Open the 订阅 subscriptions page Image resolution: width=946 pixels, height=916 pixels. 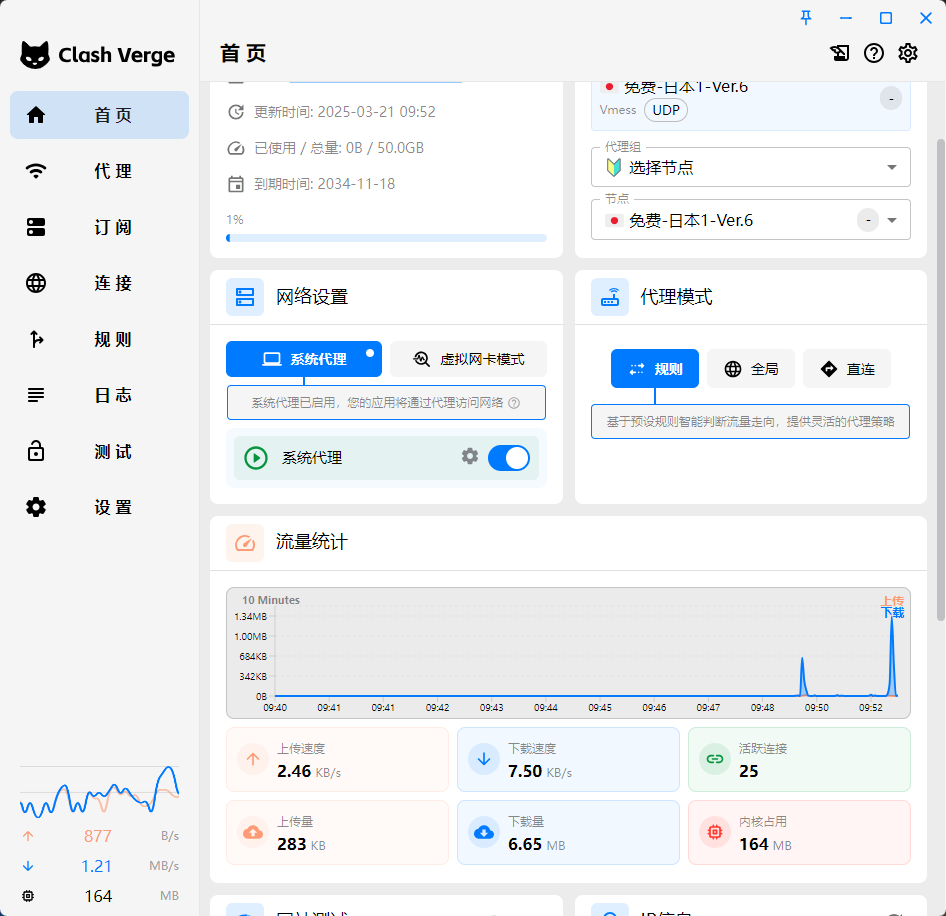(100, 227)
